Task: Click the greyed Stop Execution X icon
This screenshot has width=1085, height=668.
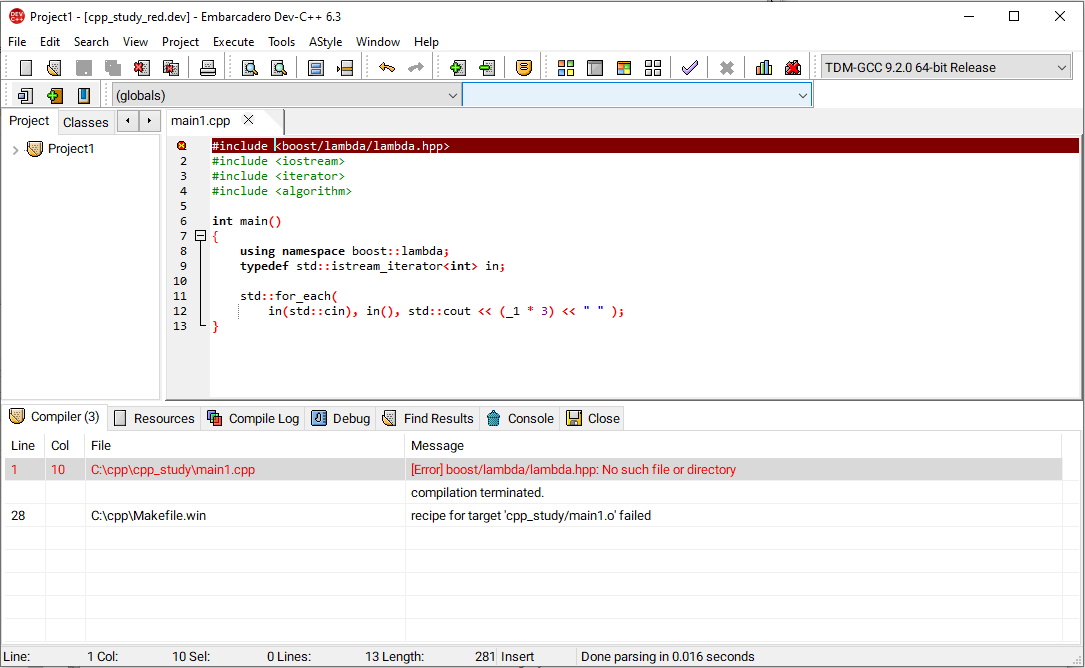Action: (727, 68)
